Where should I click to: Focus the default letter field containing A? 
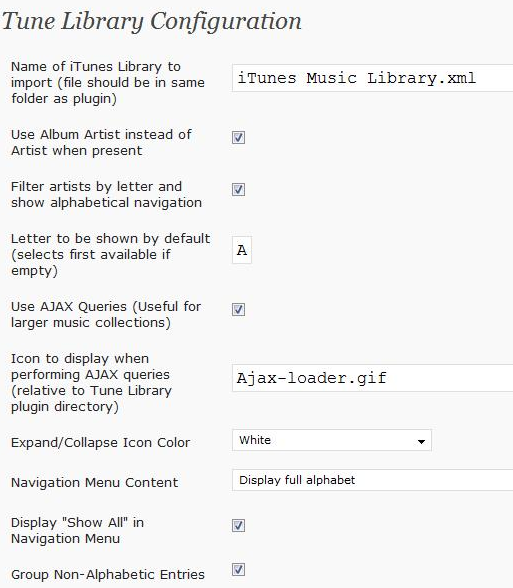[242, 250]
